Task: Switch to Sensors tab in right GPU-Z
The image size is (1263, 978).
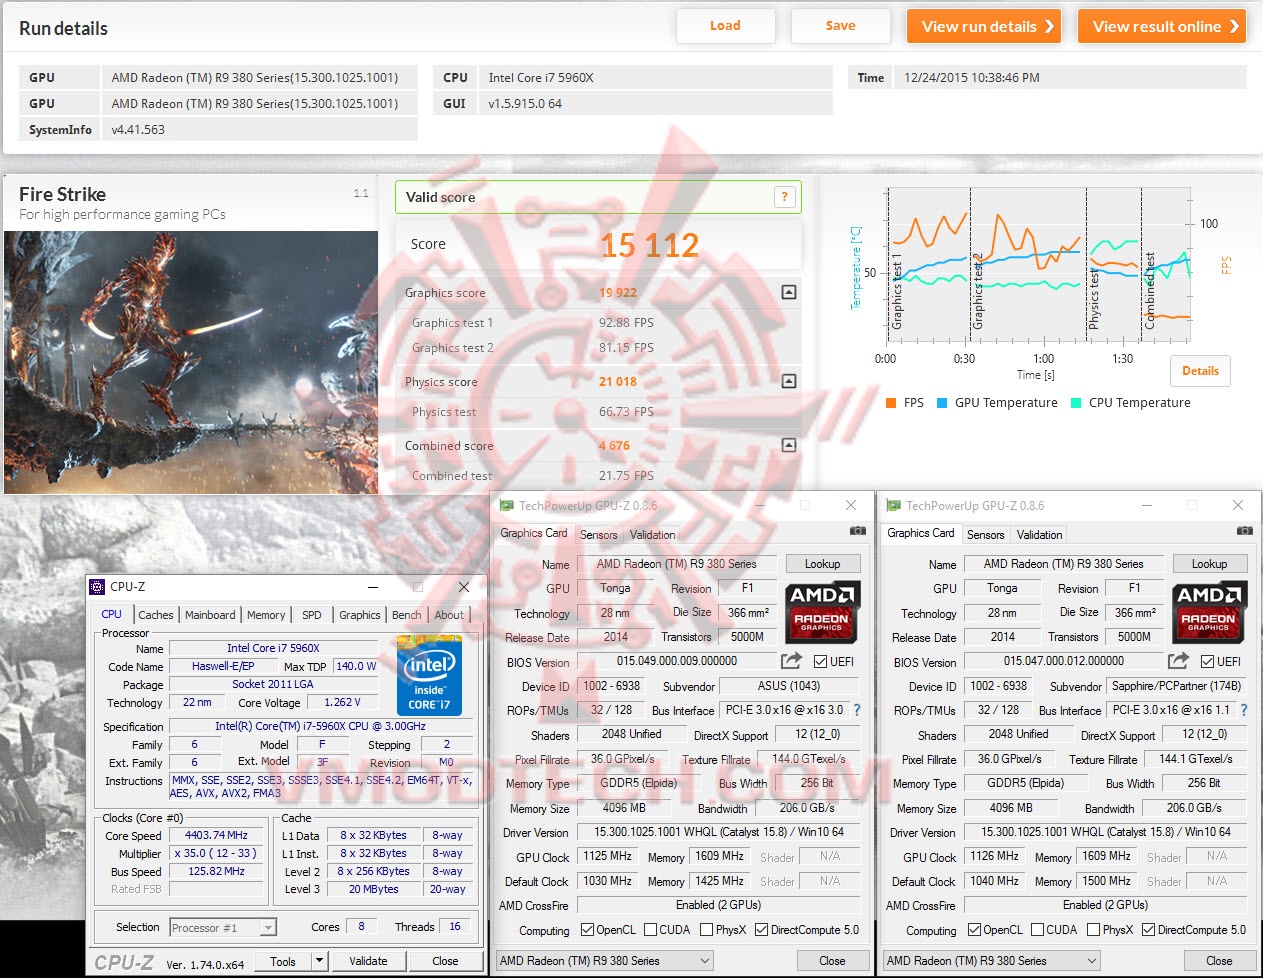Action: tap(986, 535)
